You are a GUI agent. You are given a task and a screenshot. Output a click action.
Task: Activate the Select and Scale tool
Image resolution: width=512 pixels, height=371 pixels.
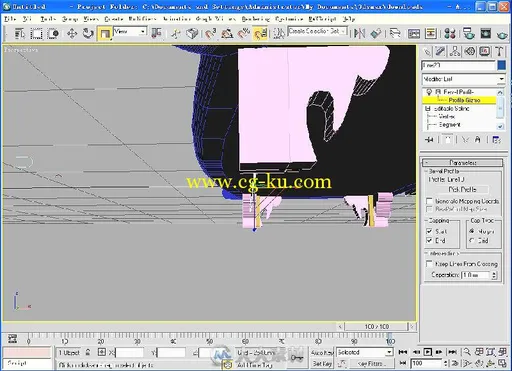coord(105,34)
